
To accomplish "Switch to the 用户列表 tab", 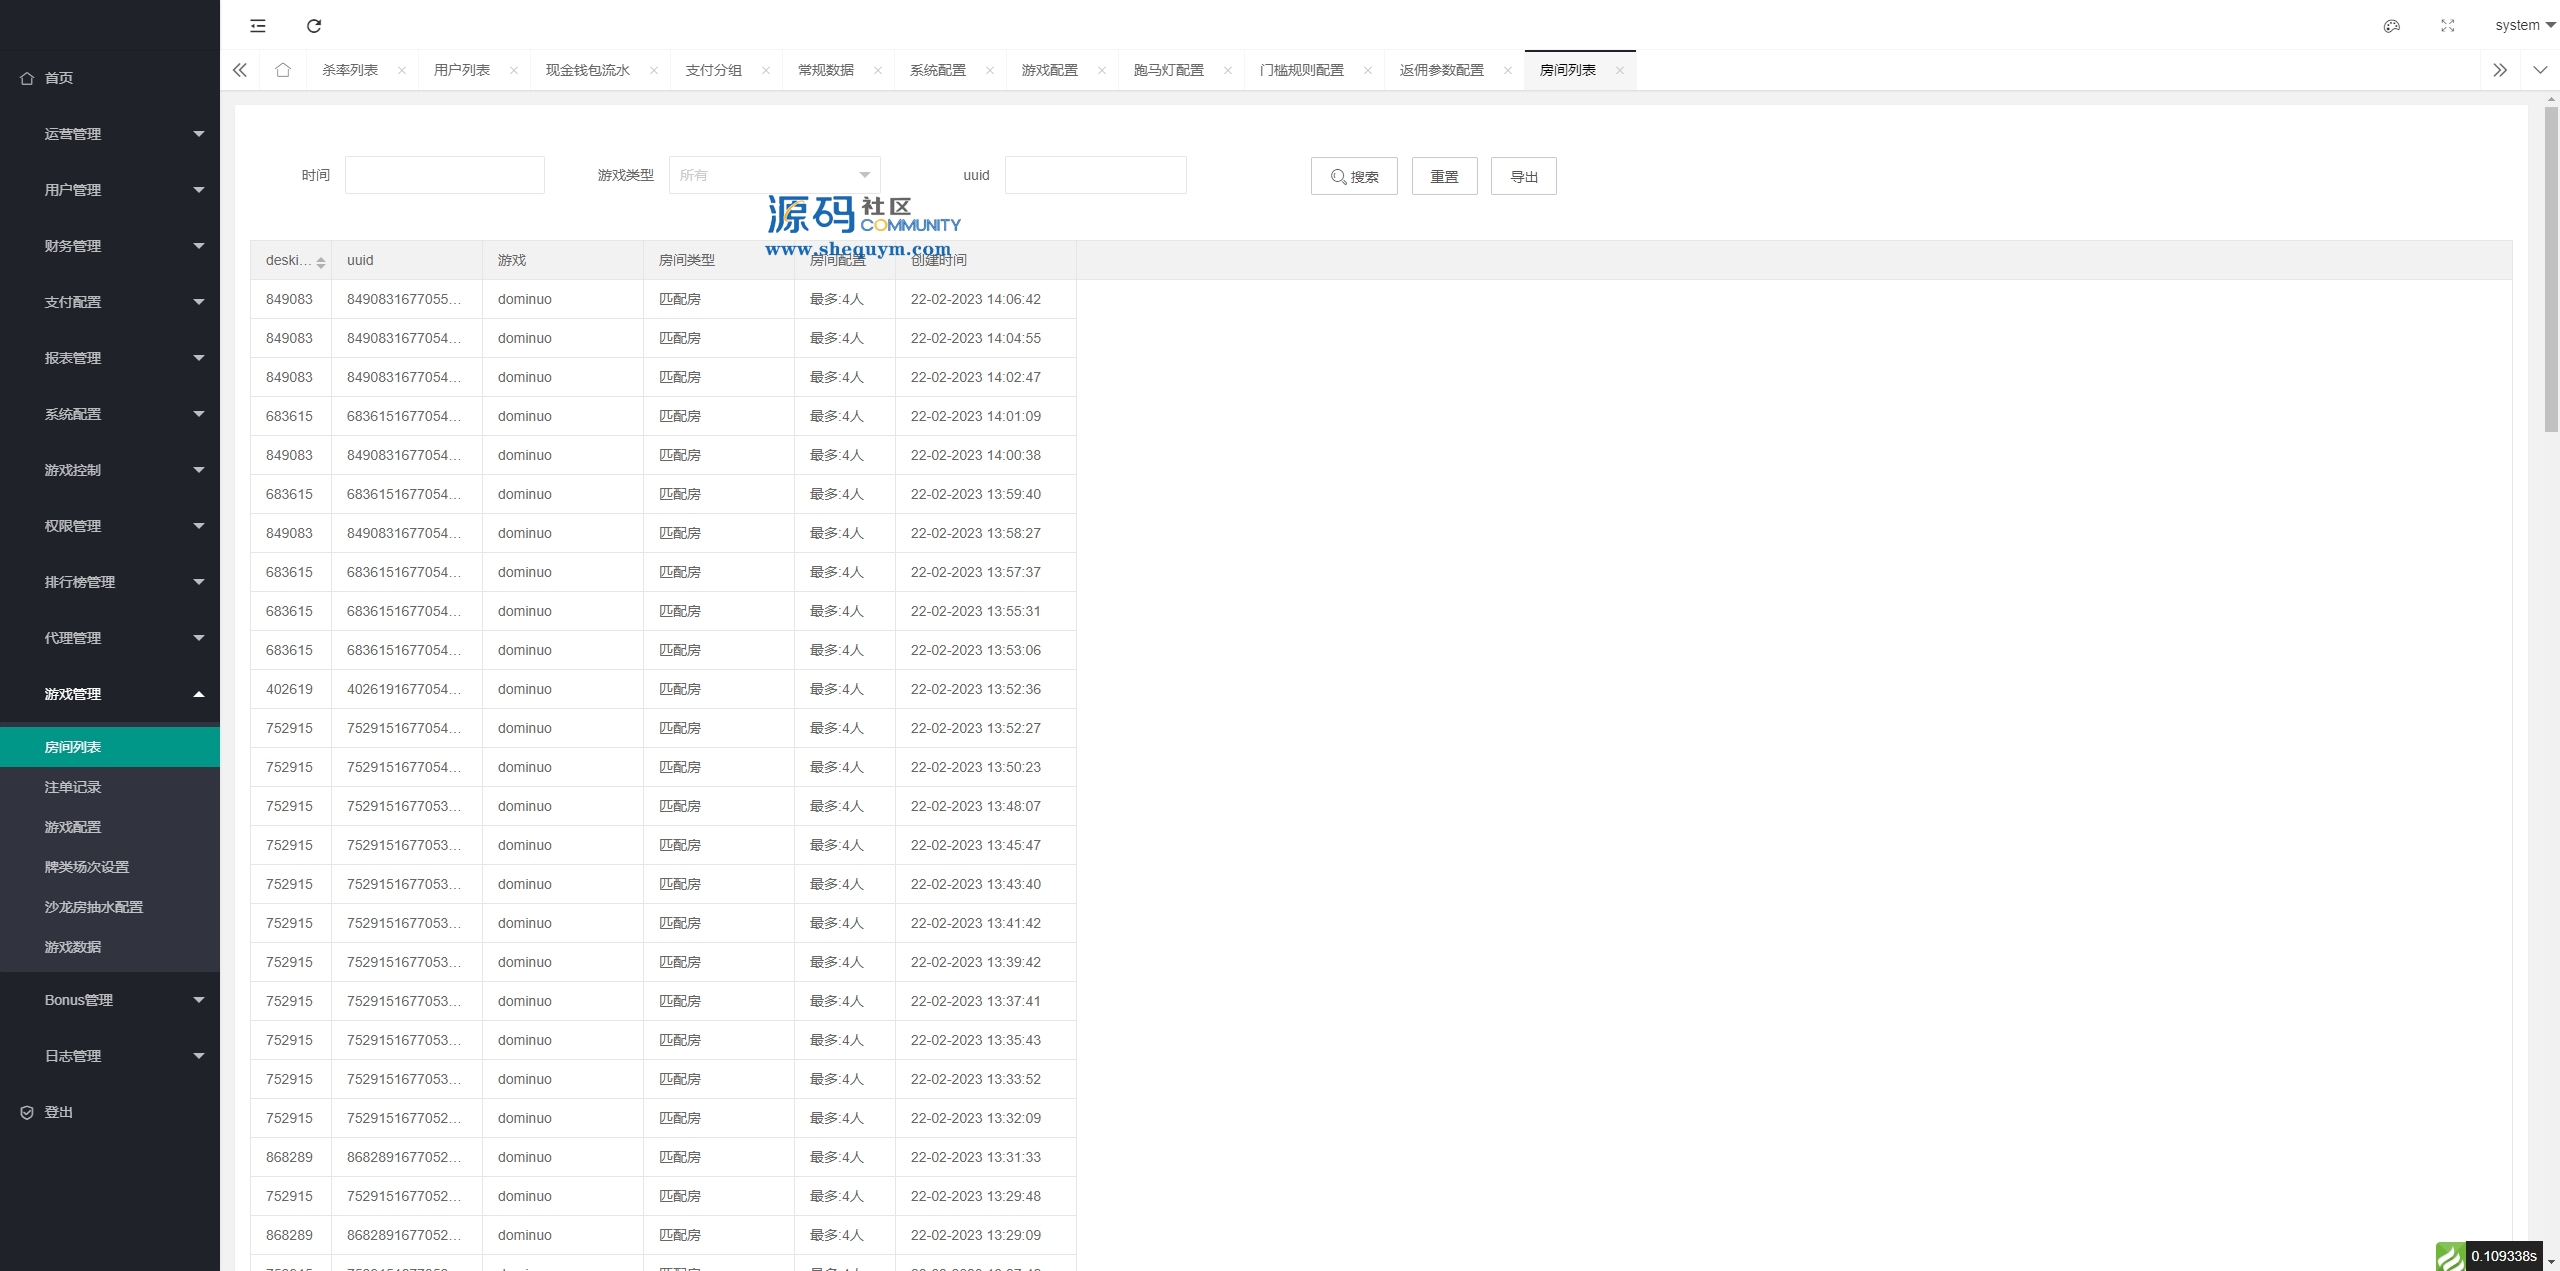I will [462, 70].
